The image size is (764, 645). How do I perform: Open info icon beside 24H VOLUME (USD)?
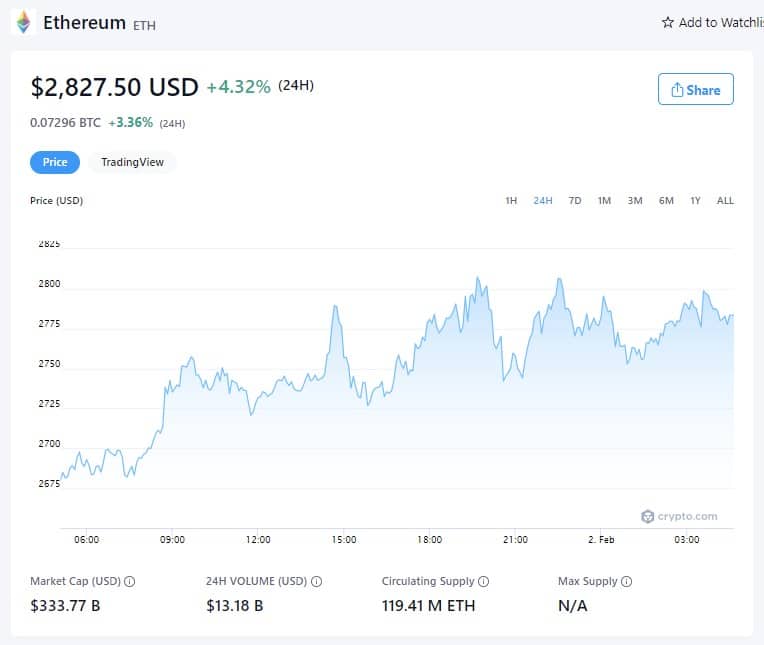316,581
